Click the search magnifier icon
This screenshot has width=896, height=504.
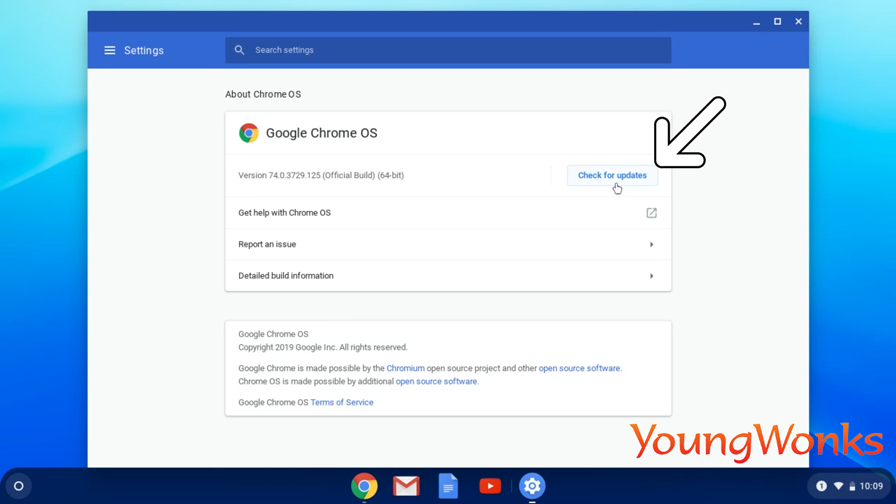tap(239, 50)
